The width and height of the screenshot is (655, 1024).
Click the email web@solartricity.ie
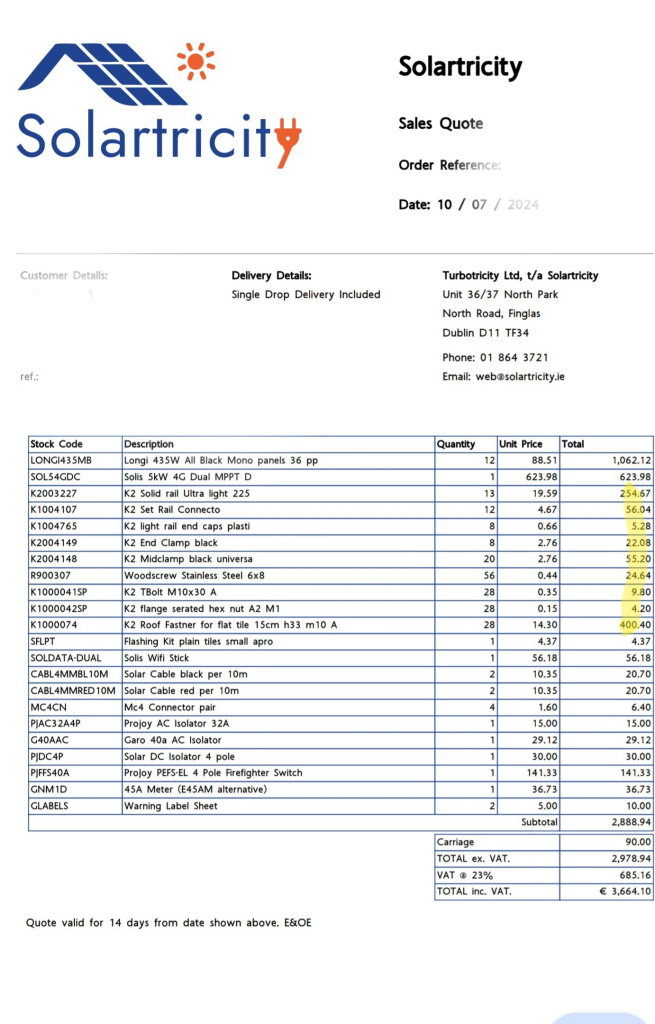tap(520, 377)
